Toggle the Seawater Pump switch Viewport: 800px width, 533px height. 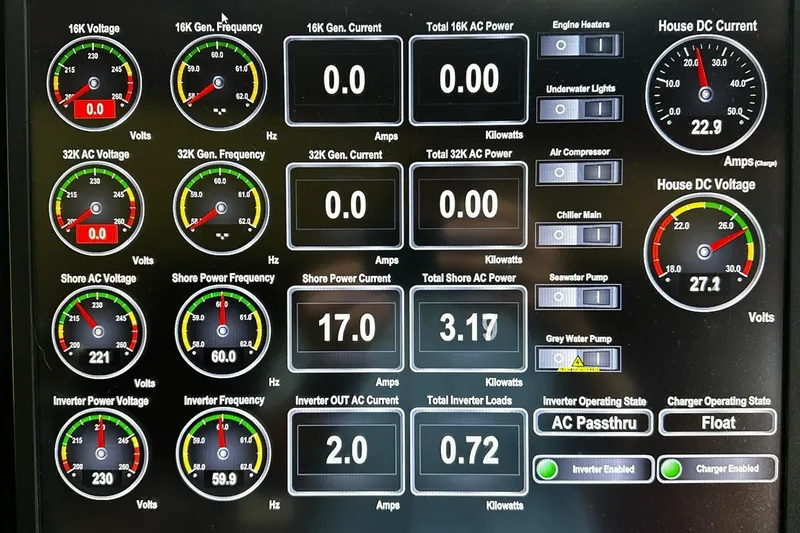coord(581,297)
